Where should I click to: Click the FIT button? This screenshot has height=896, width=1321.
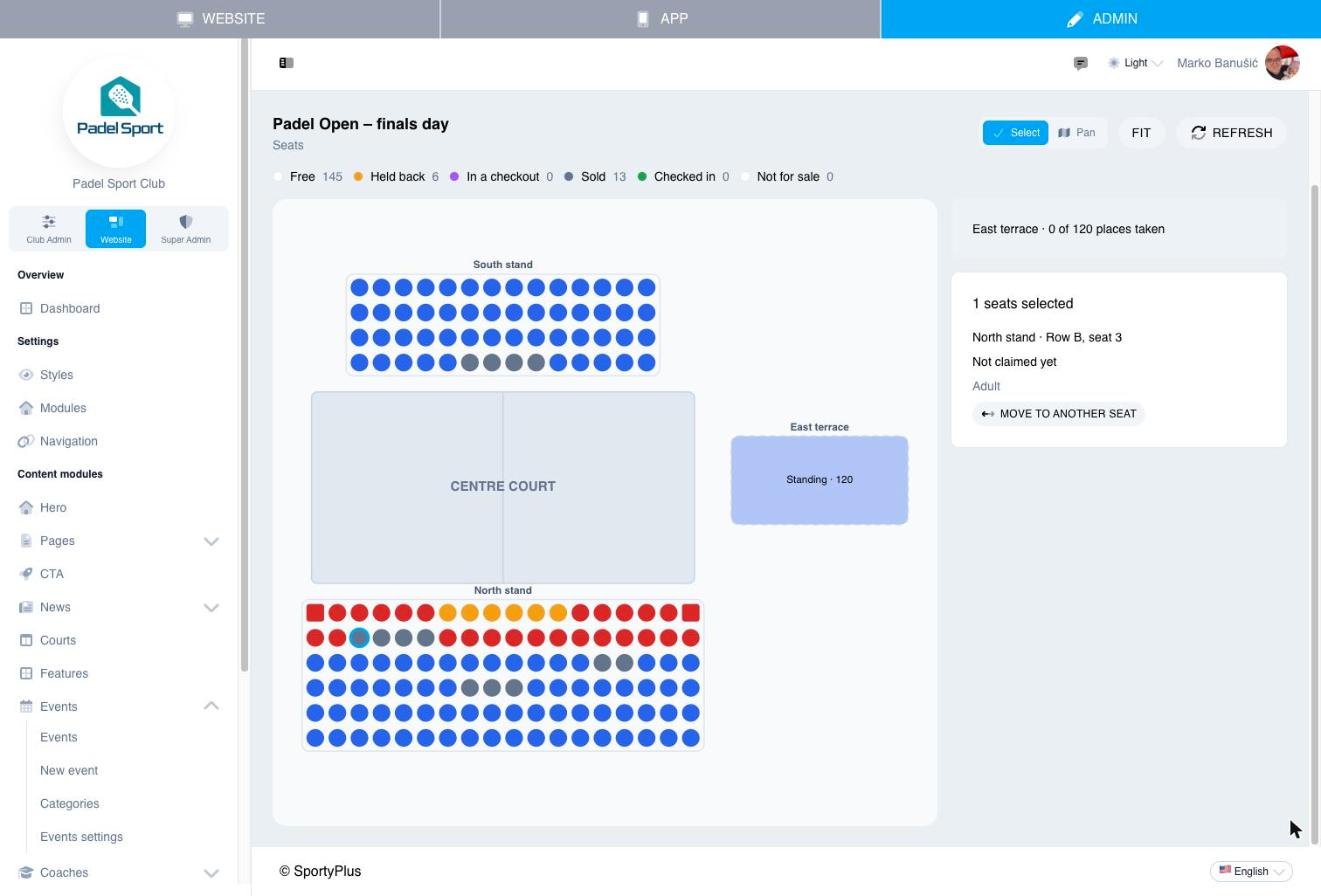pyautogui.click(x=1141, y=133)
